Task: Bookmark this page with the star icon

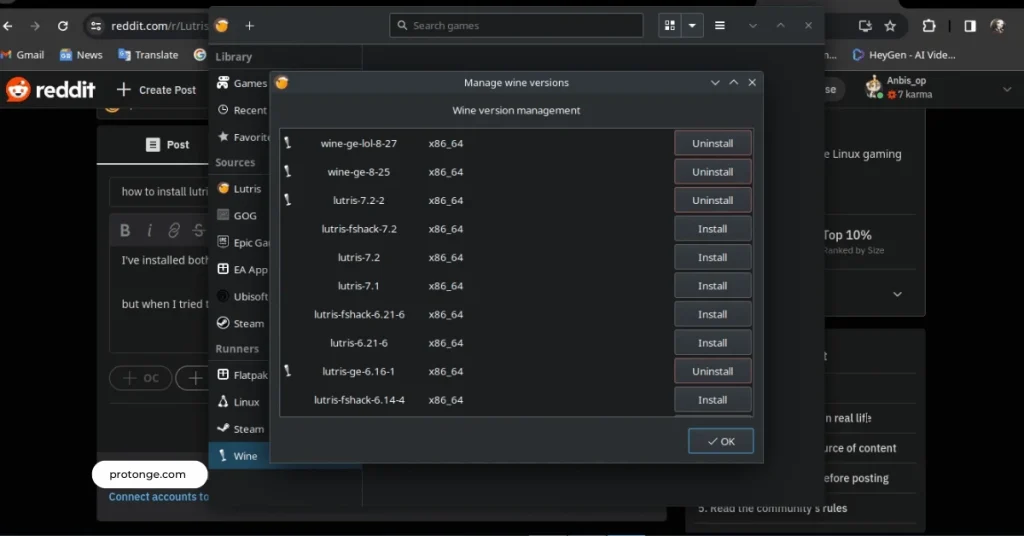Action: 890,26
